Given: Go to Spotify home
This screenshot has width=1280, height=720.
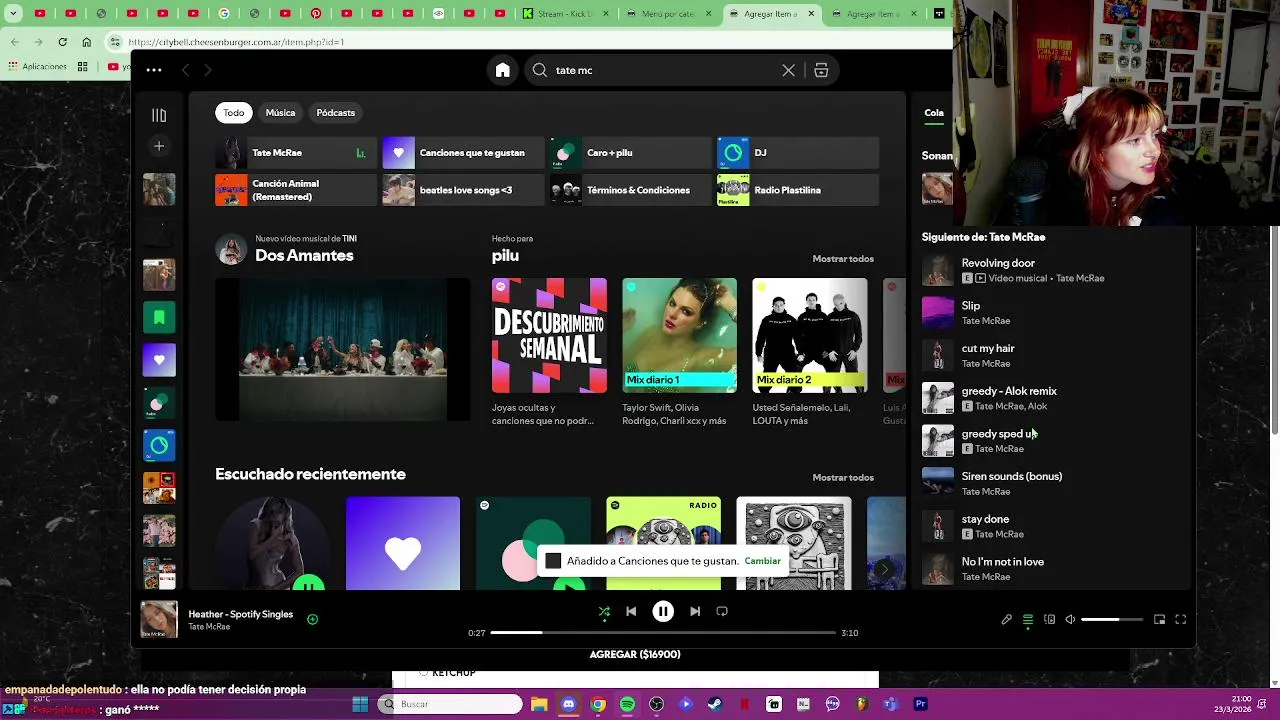Looking at the screenshot, I should click(502, 70).
